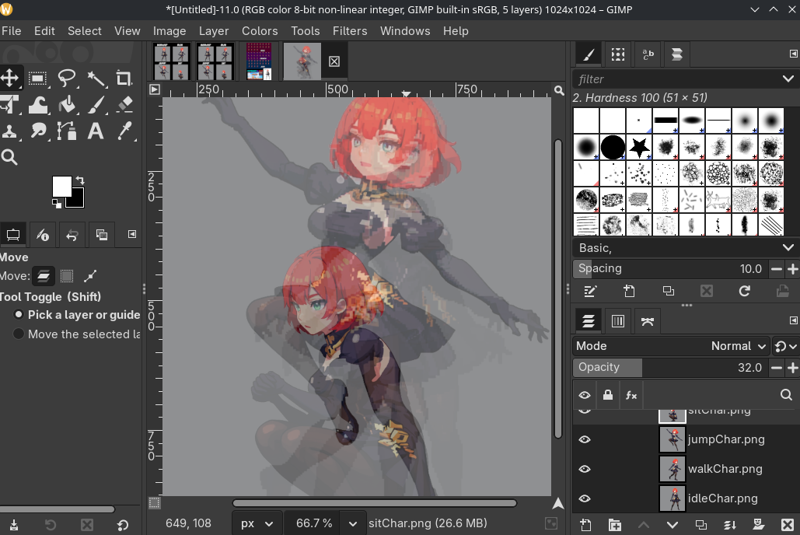Select the Warp Transform tool
800x535 pixels.
[x=38, y=105]
